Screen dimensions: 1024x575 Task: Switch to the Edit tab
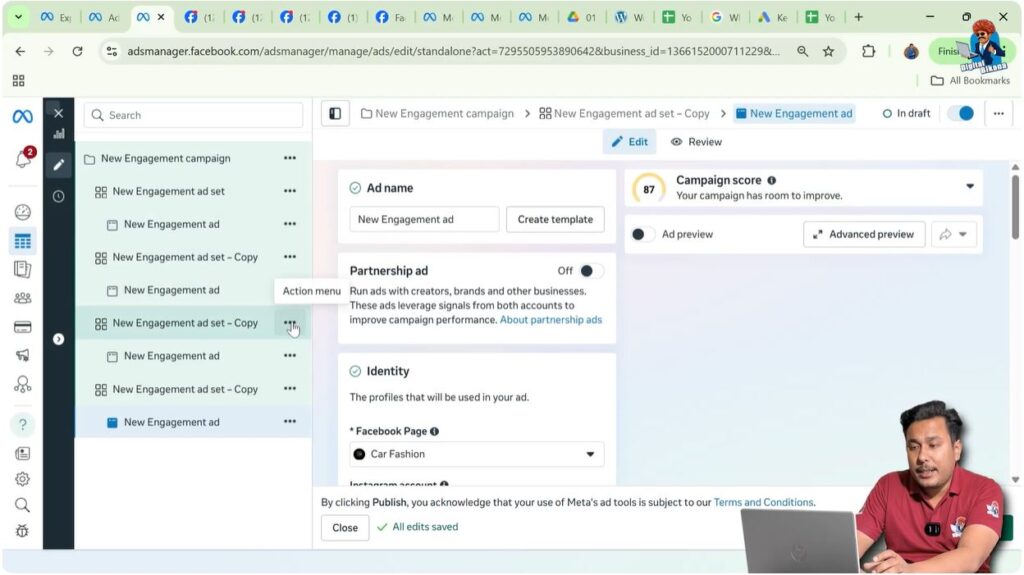pos(630,142)
